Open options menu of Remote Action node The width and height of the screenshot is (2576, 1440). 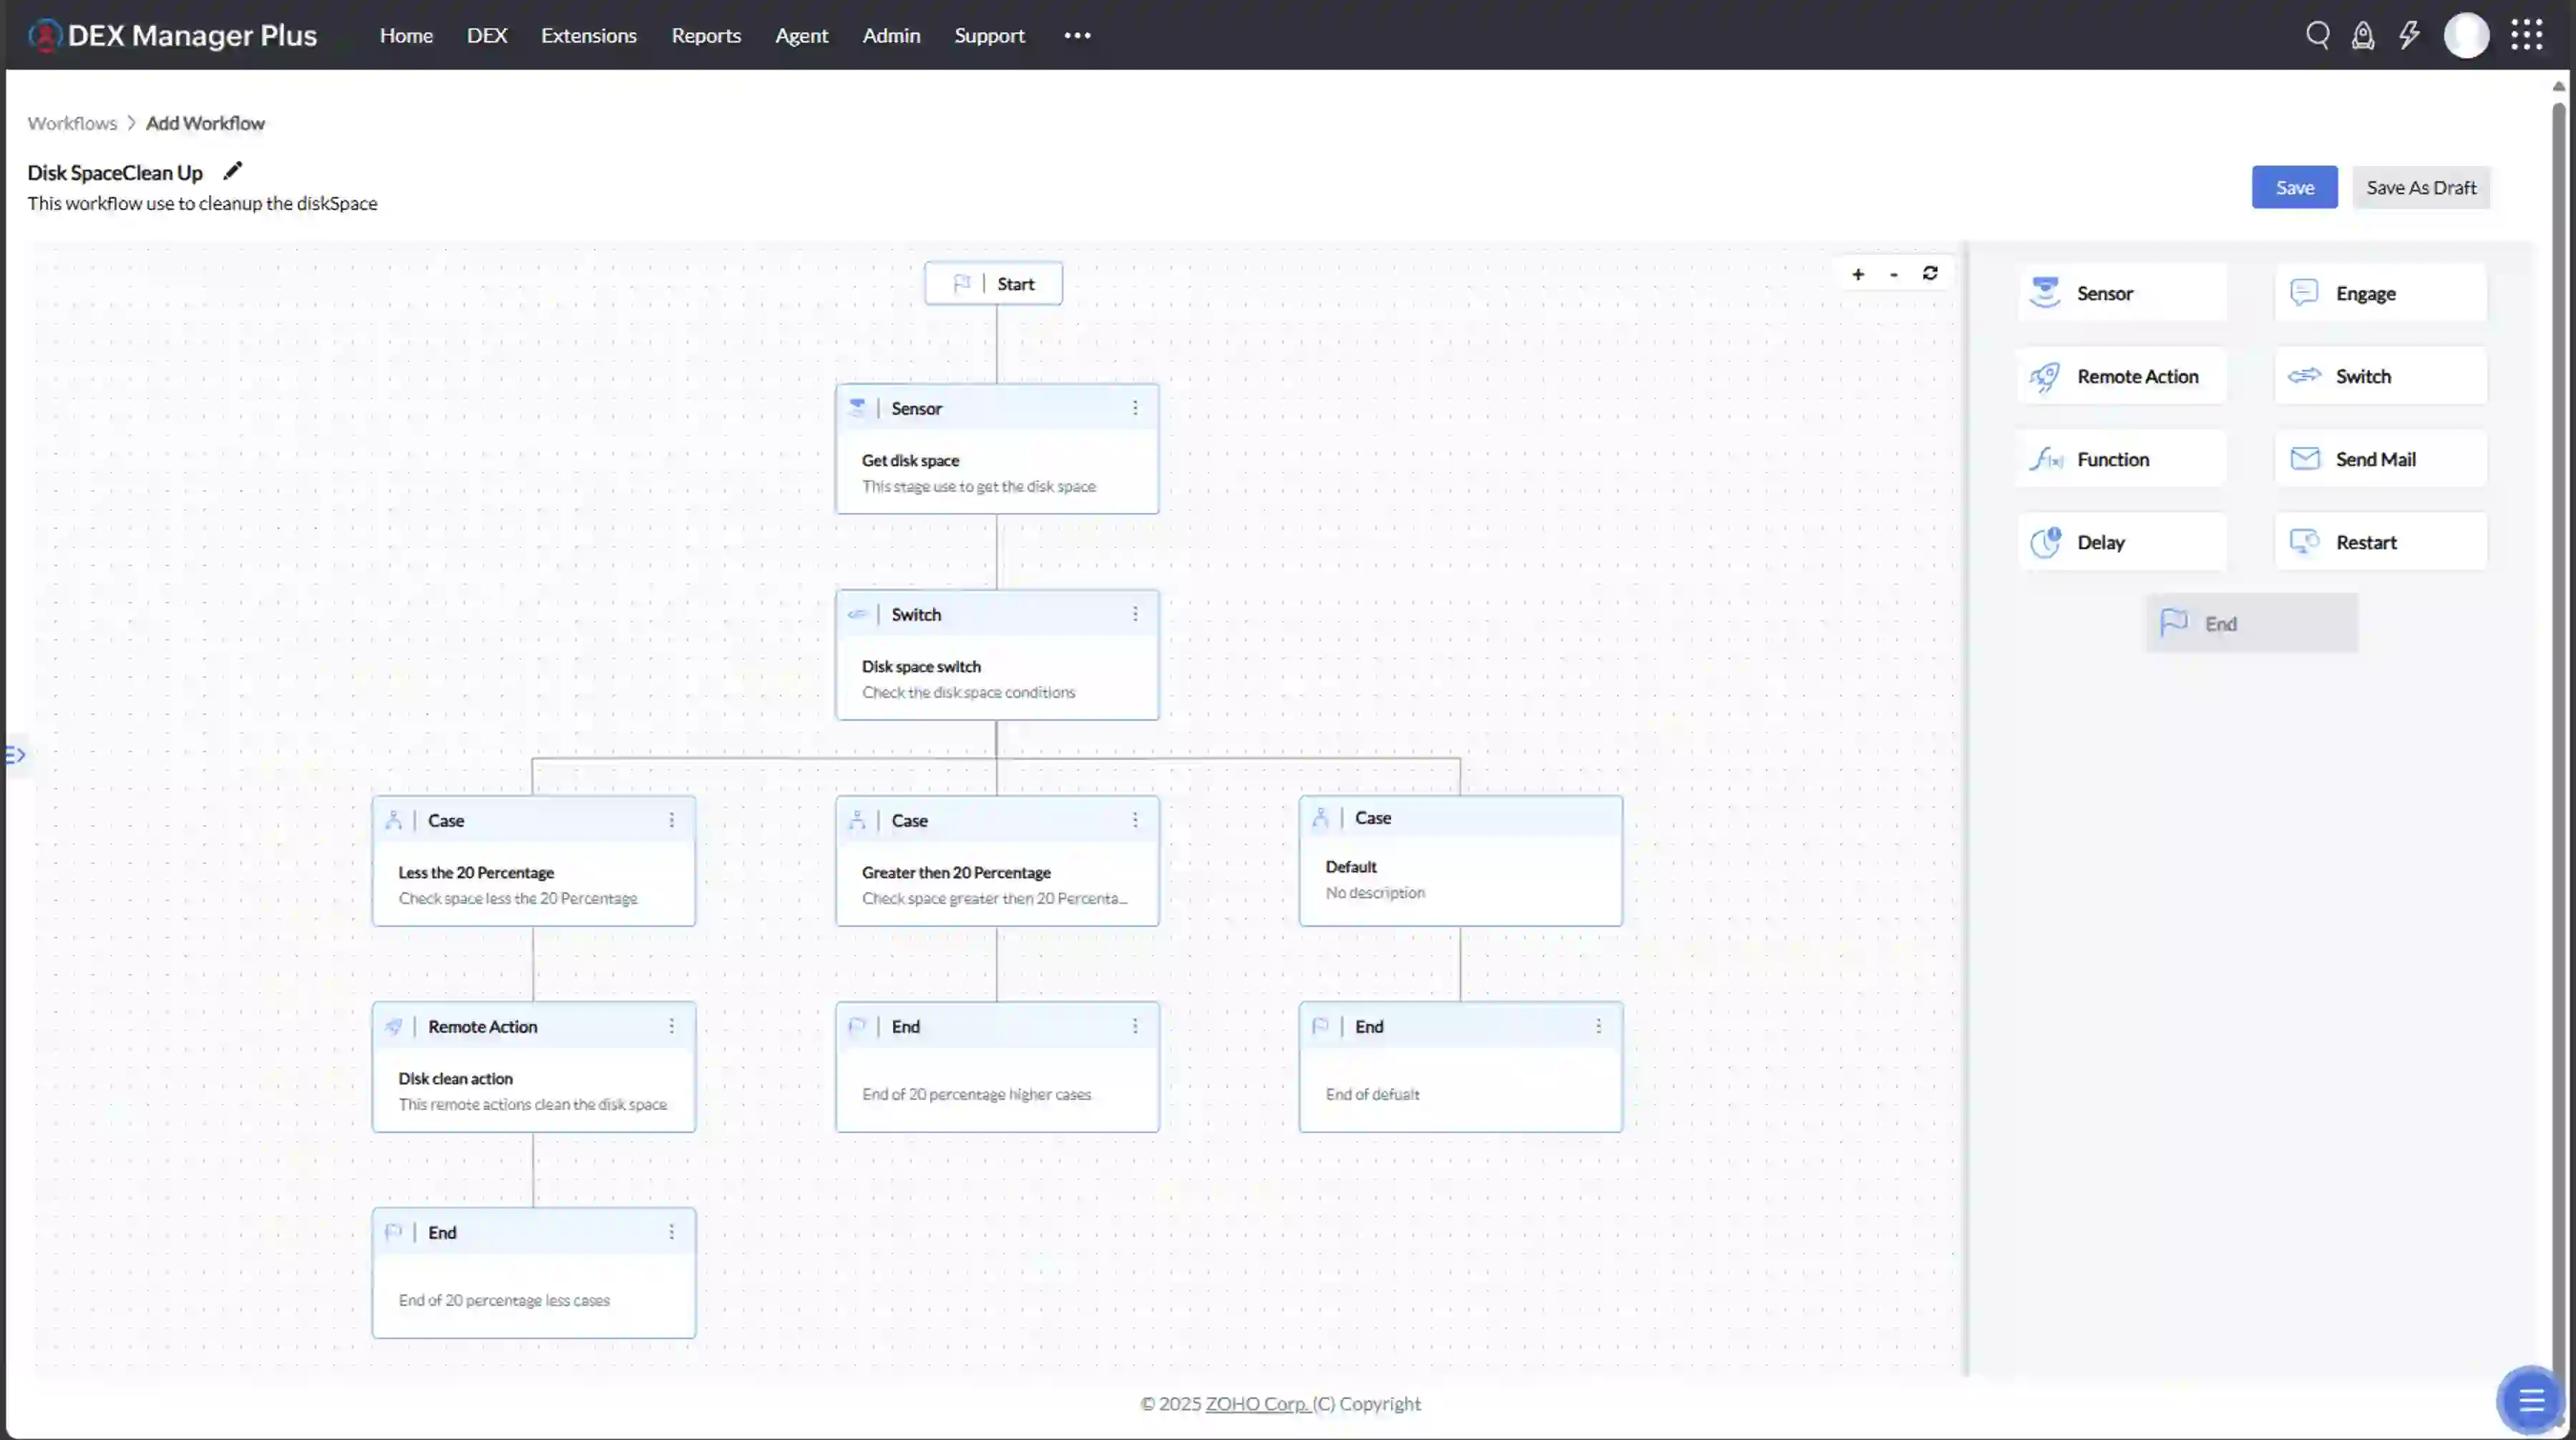point(671,1026)
